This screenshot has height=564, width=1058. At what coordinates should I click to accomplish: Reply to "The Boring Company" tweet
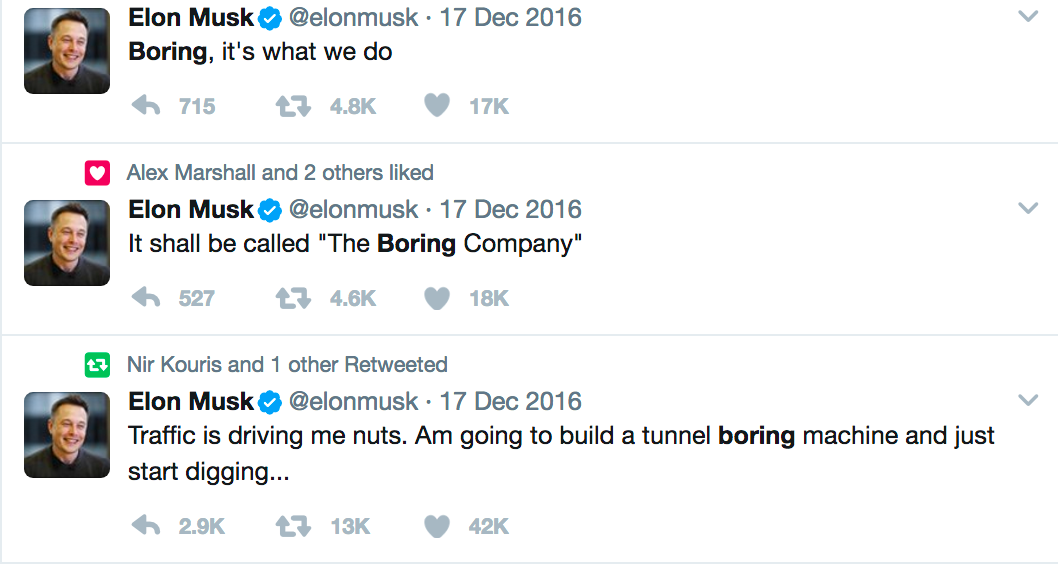pyautogui.click(x=147, y=298)
